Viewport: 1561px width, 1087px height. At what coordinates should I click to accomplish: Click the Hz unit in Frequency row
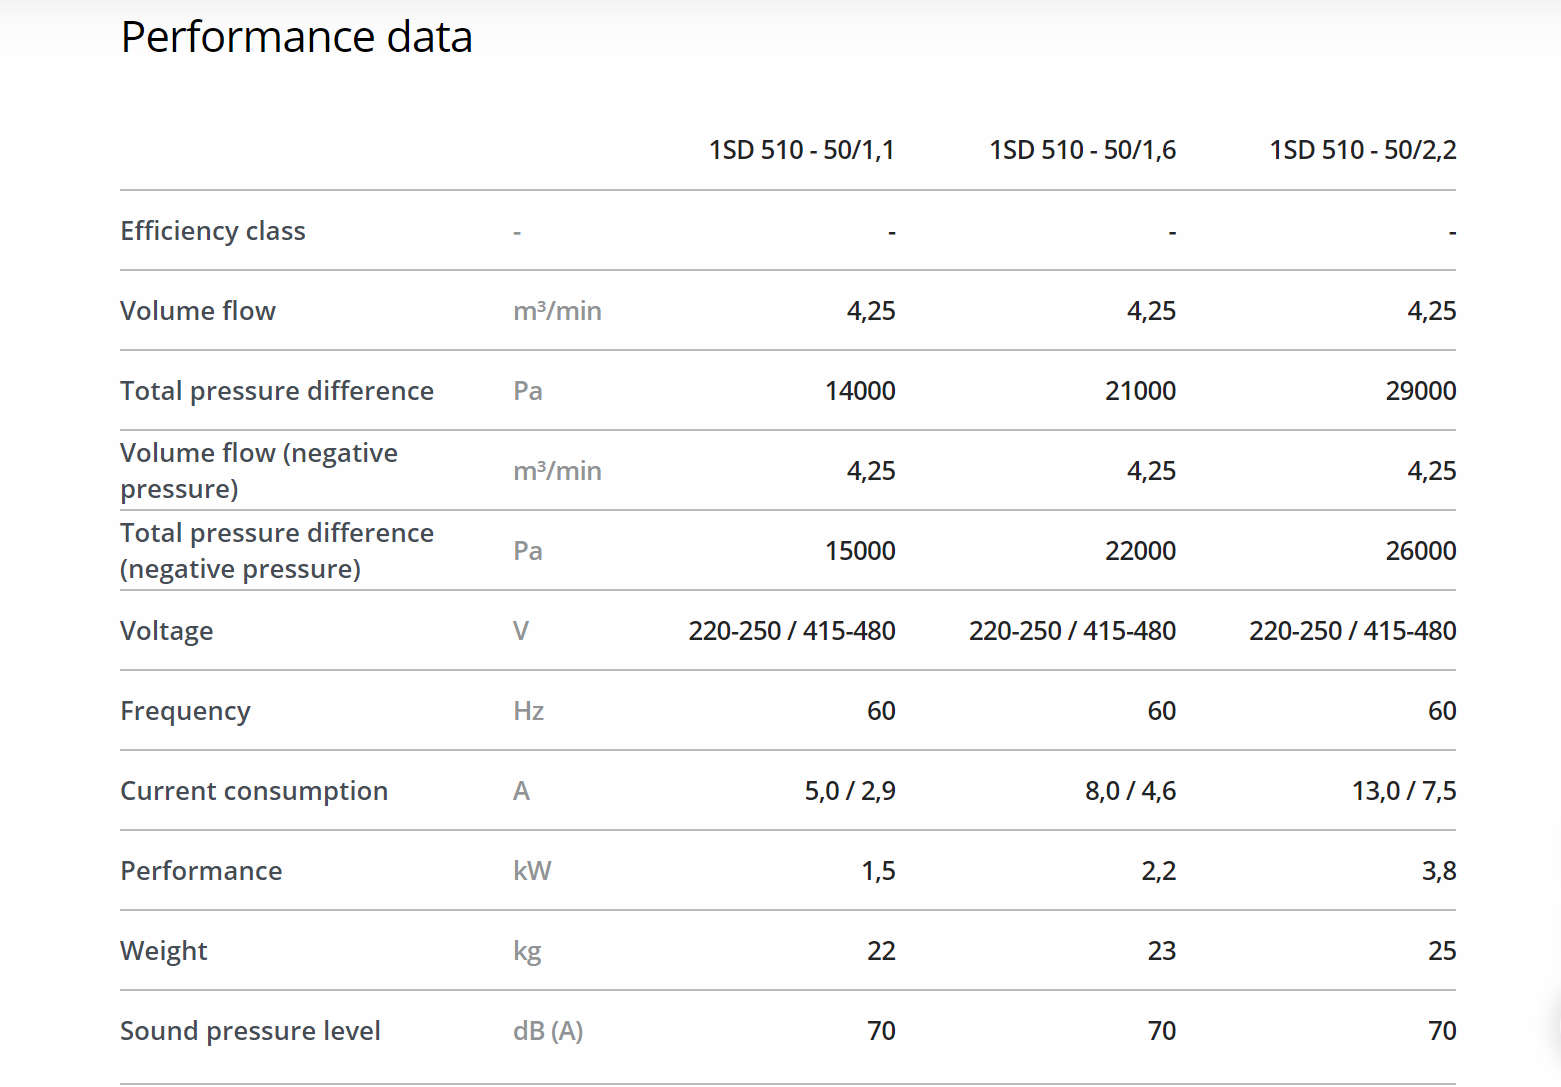pos(528,711)
